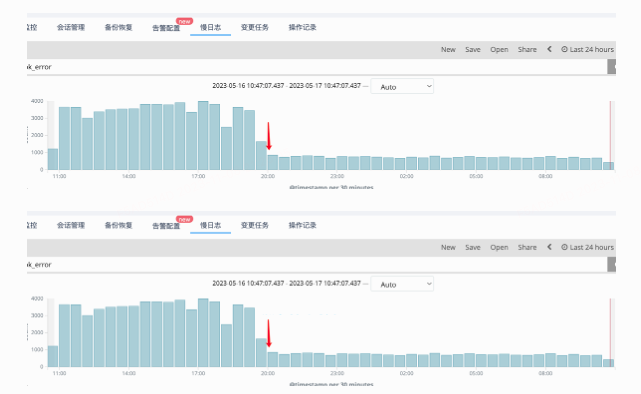Click New in the upper panel toolbar
Viewport: 641px width, 394px height.
pyautogui.click(x=448, y=49)
